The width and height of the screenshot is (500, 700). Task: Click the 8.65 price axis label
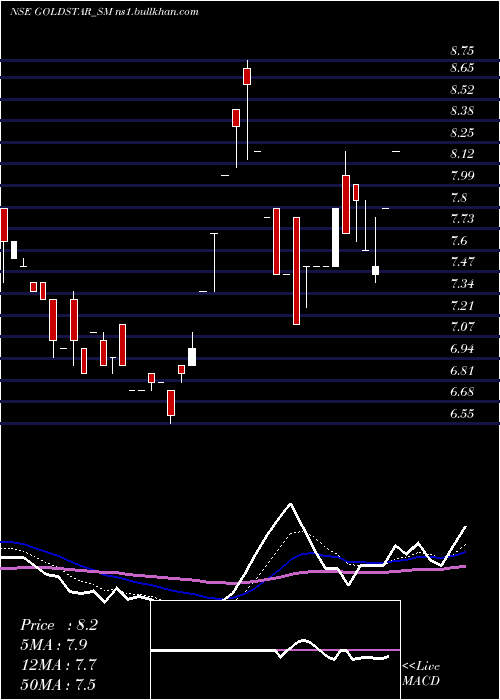(x=462, y=68)
